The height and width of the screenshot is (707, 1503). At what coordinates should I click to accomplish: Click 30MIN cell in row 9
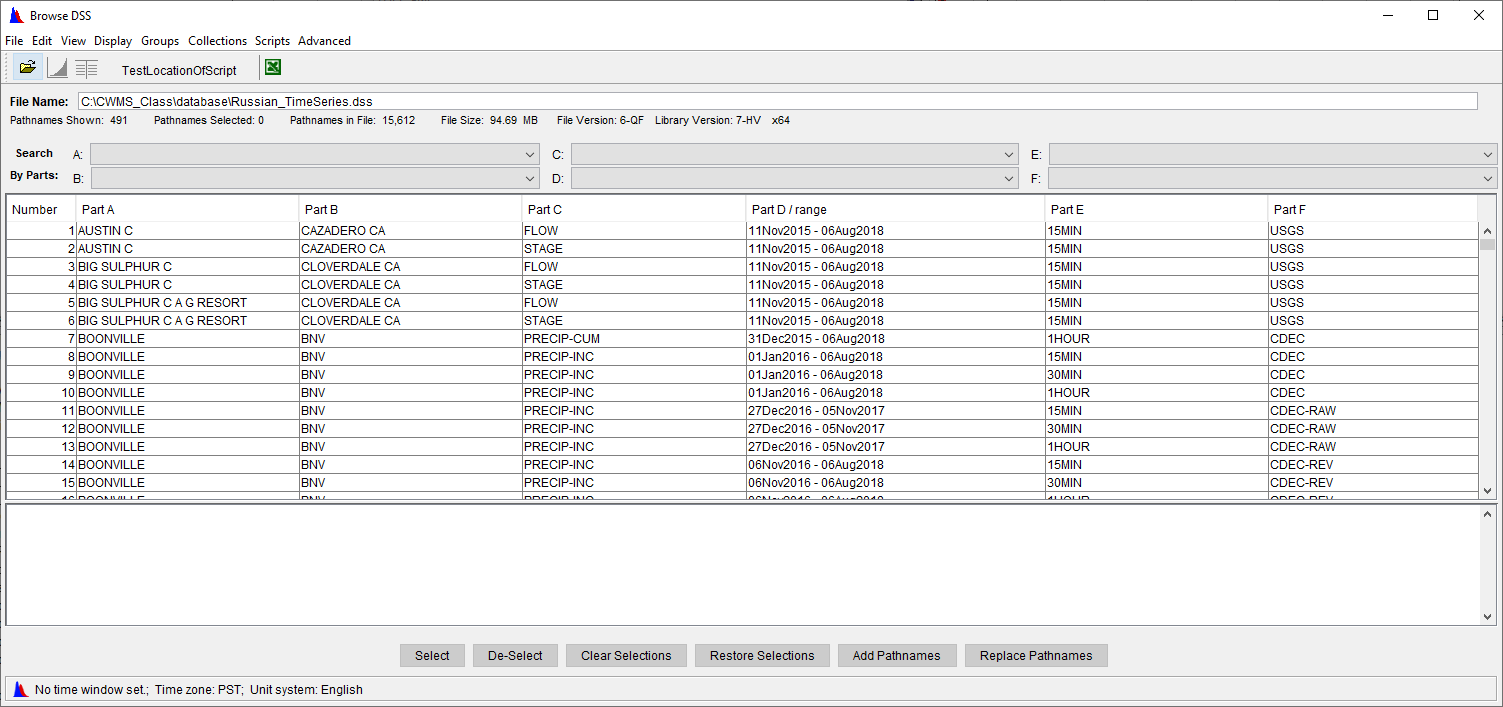click(x=1156, y=375)
